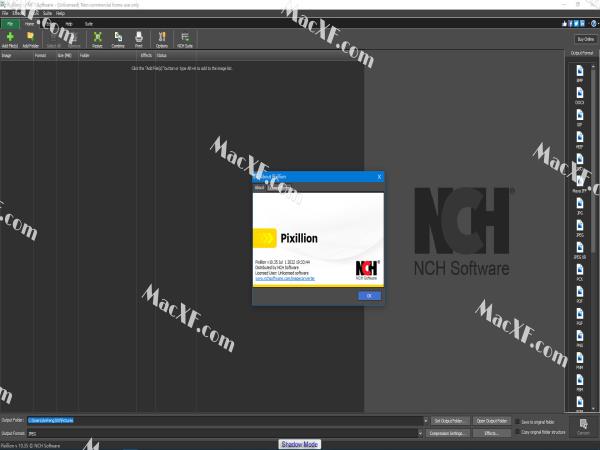Click the green File ribbon tab

click(x=10, y=24)
